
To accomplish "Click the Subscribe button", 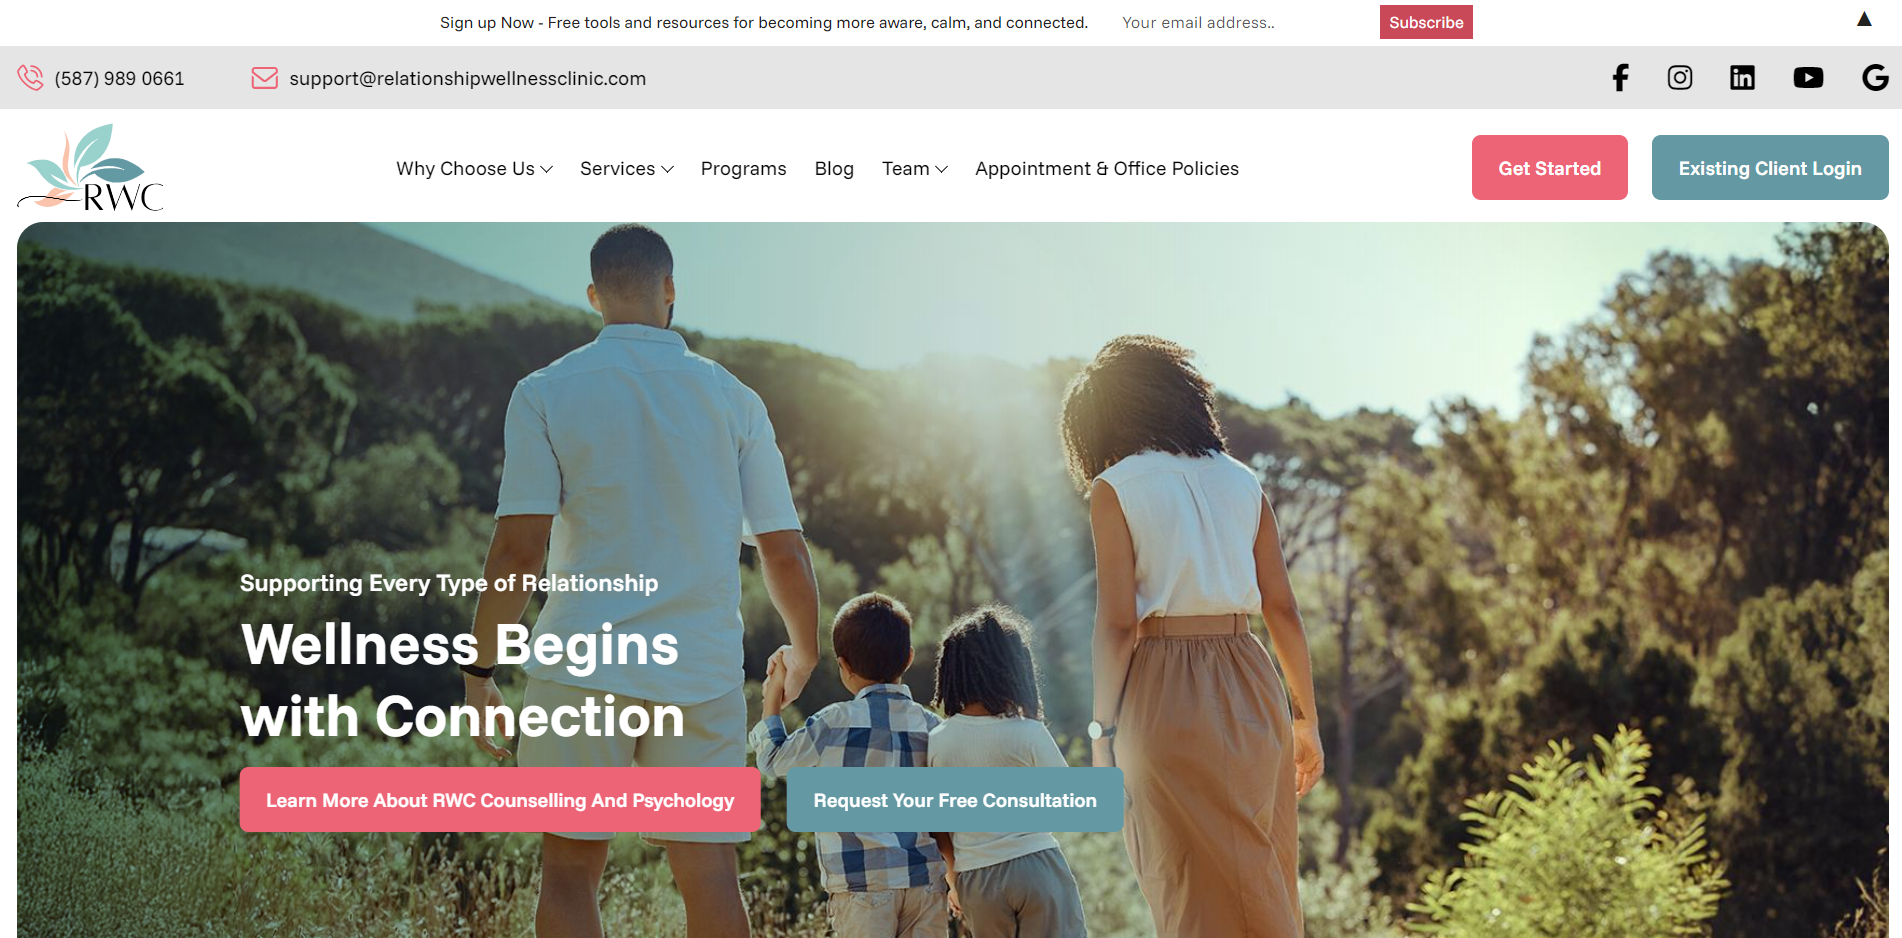I will [x=1426, y=22].
